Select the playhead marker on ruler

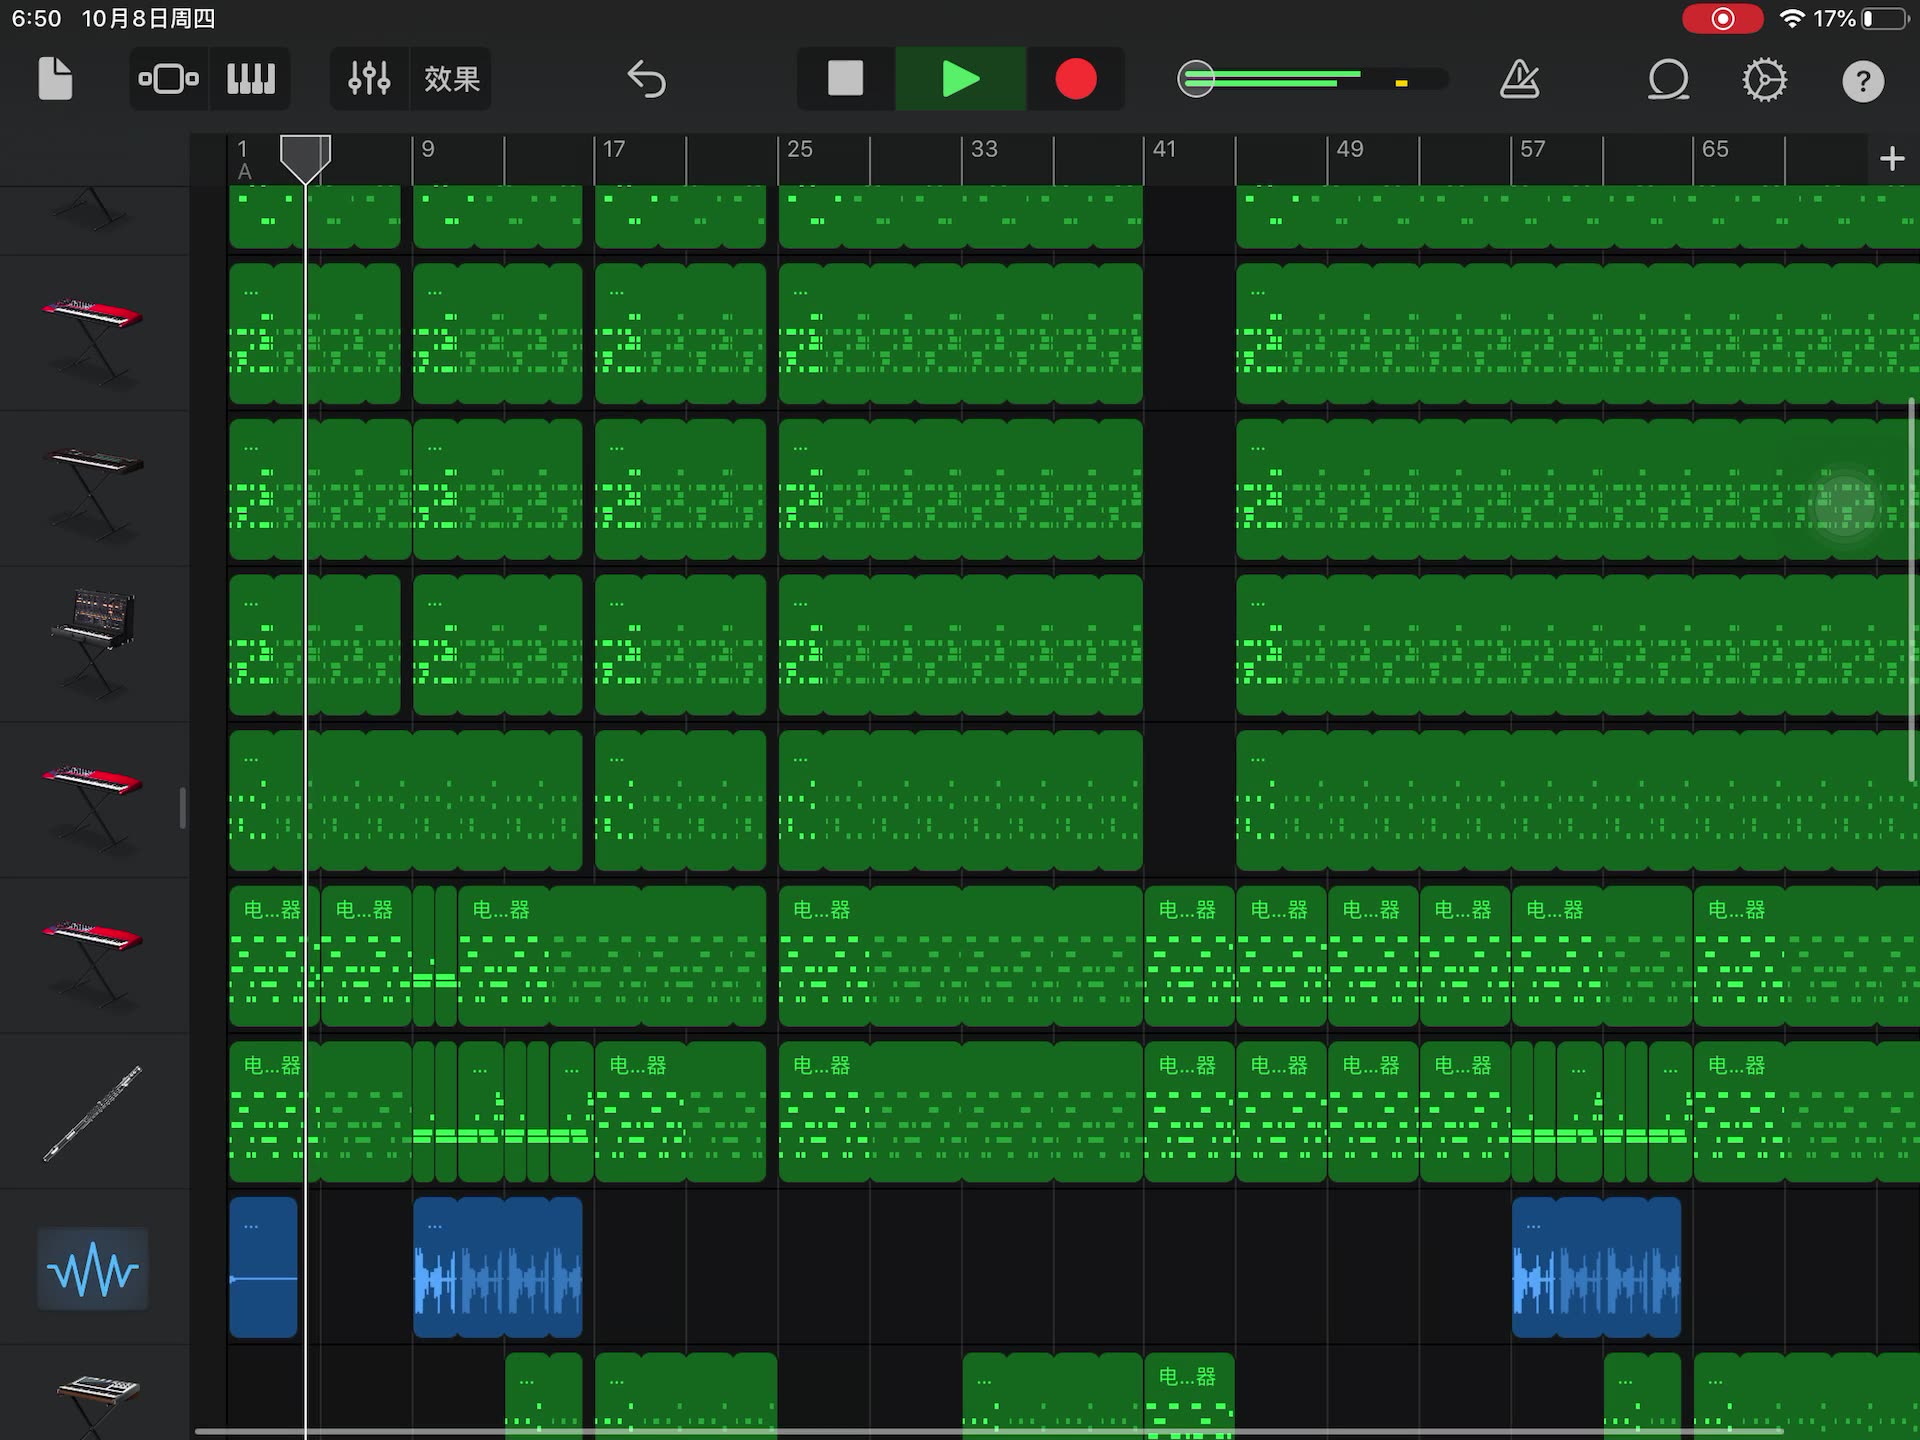point(305,158)
